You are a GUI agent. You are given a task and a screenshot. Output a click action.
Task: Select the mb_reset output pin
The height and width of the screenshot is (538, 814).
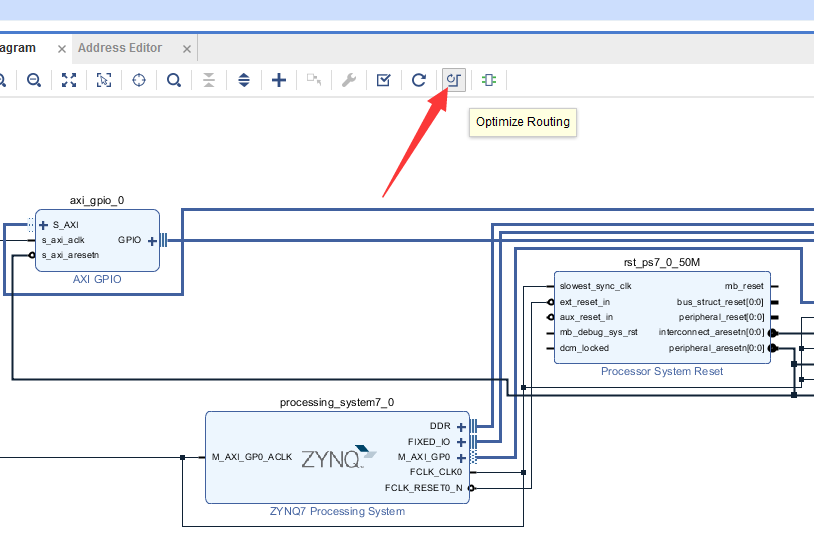[744, 286]
